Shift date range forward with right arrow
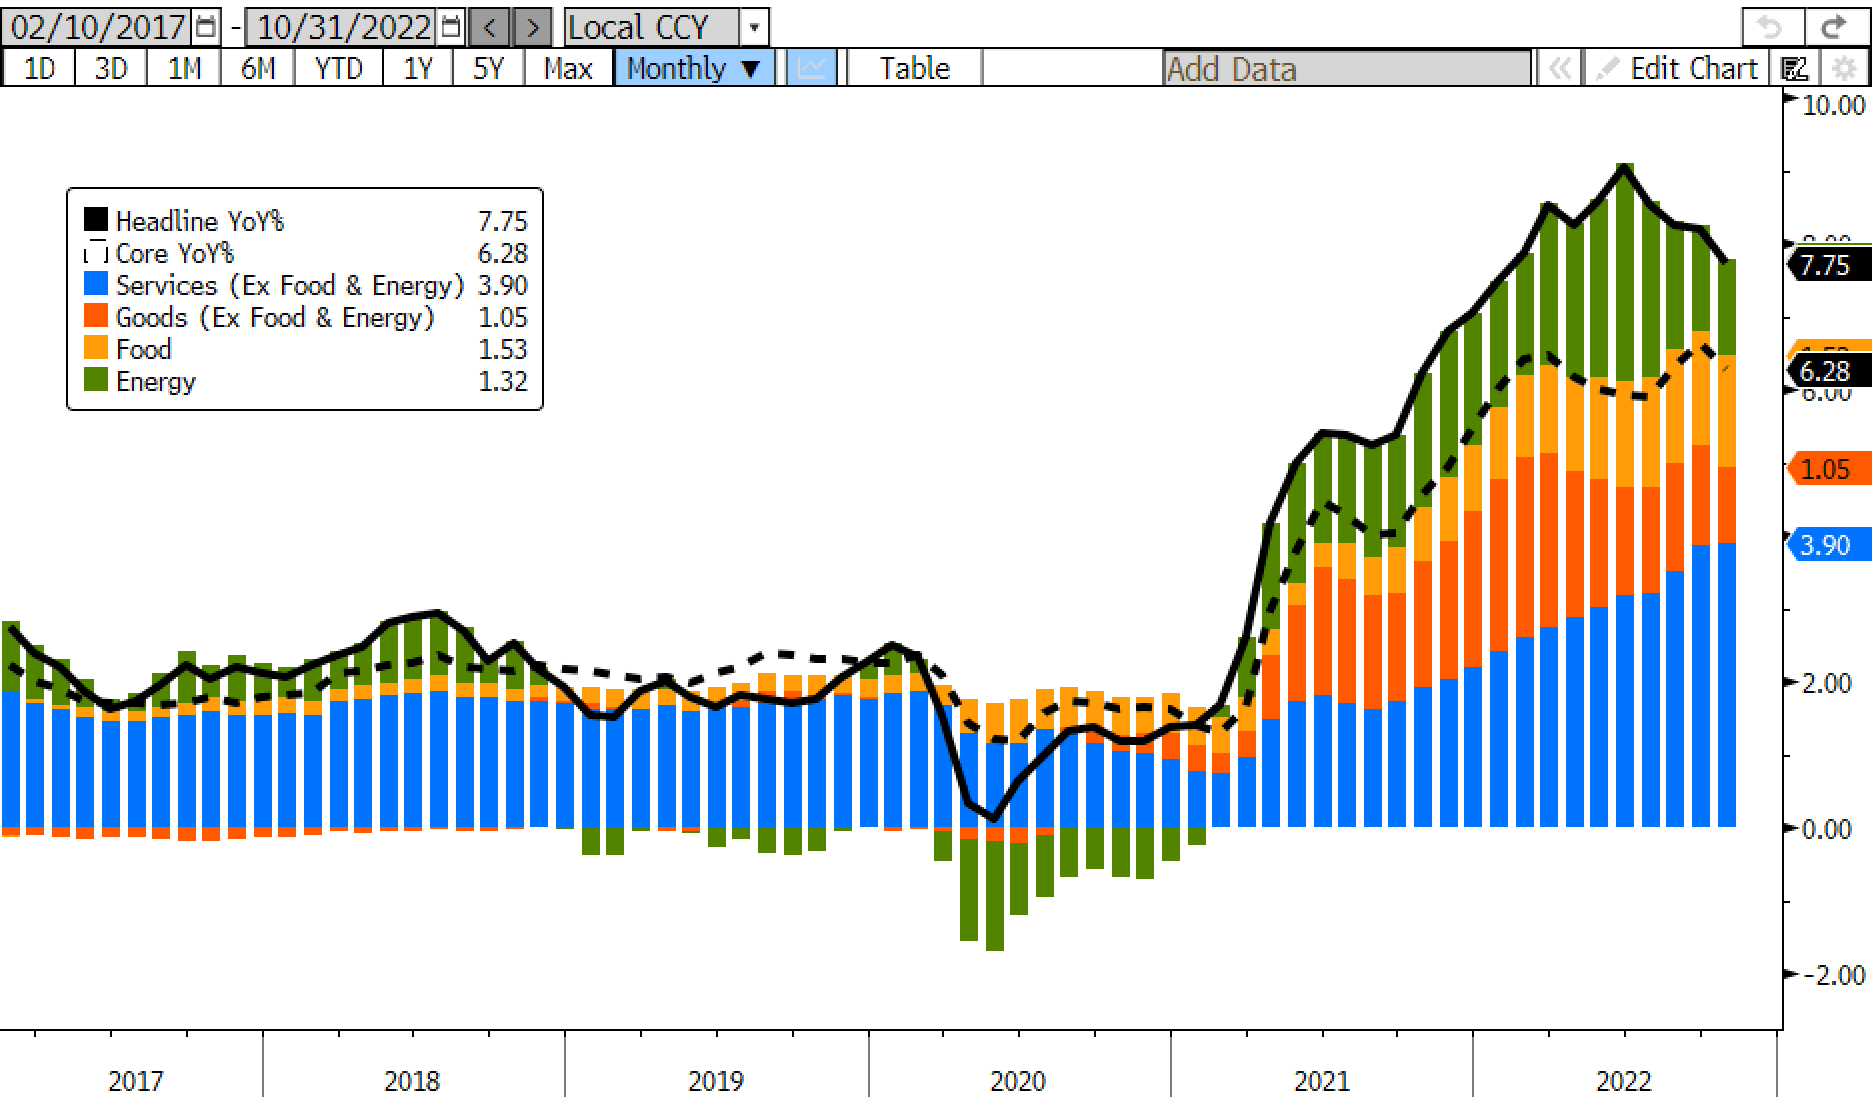The width and height of the screenshot is (1872, 1097). [533, 27]
